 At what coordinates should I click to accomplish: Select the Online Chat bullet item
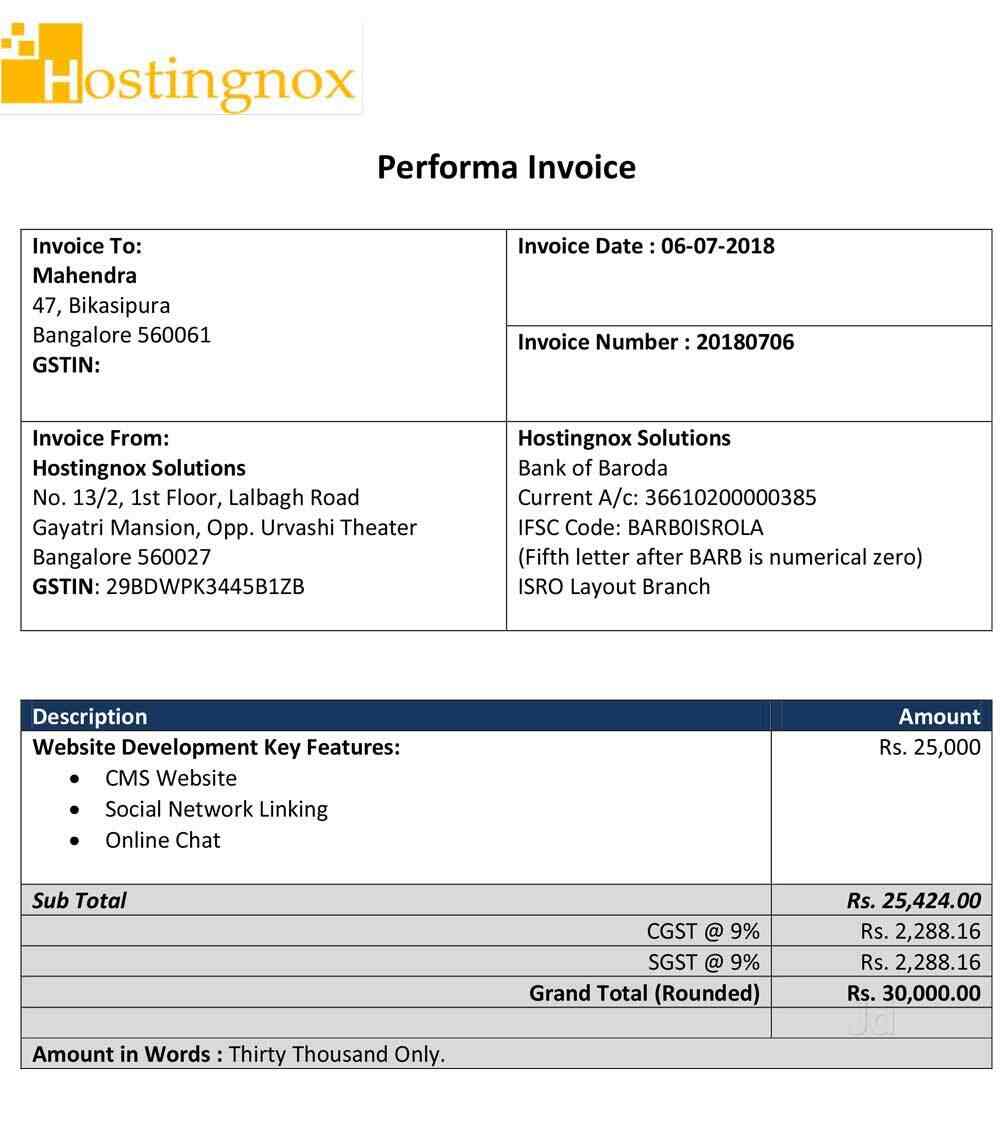click(162, 840)
